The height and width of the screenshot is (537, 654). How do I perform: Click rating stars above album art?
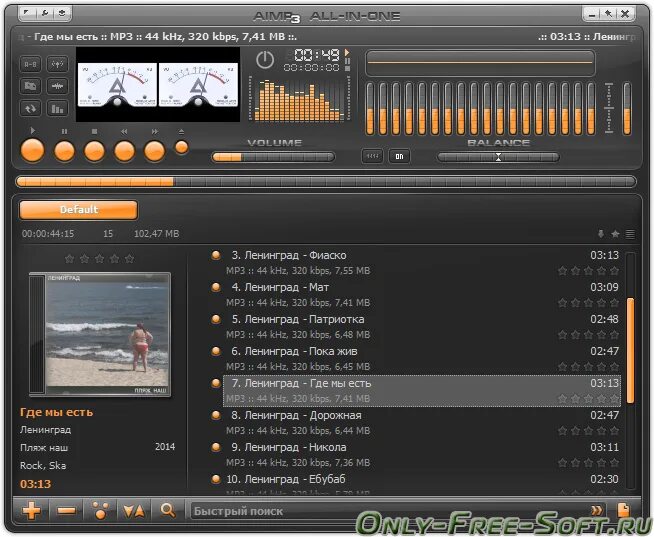click(100, 259)
